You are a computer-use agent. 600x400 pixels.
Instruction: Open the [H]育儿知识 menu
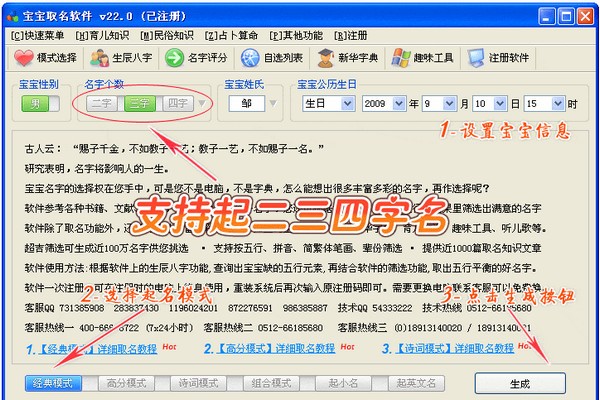102,36
